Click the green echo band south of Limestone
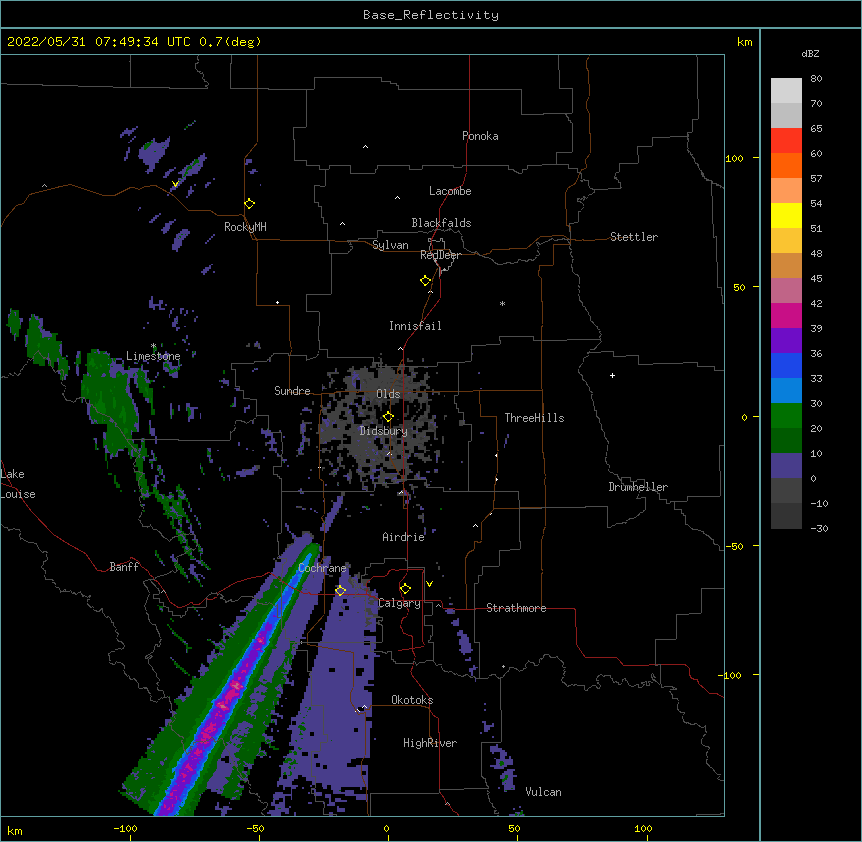Screen dimensions: 862x842 tap(113, 401)
